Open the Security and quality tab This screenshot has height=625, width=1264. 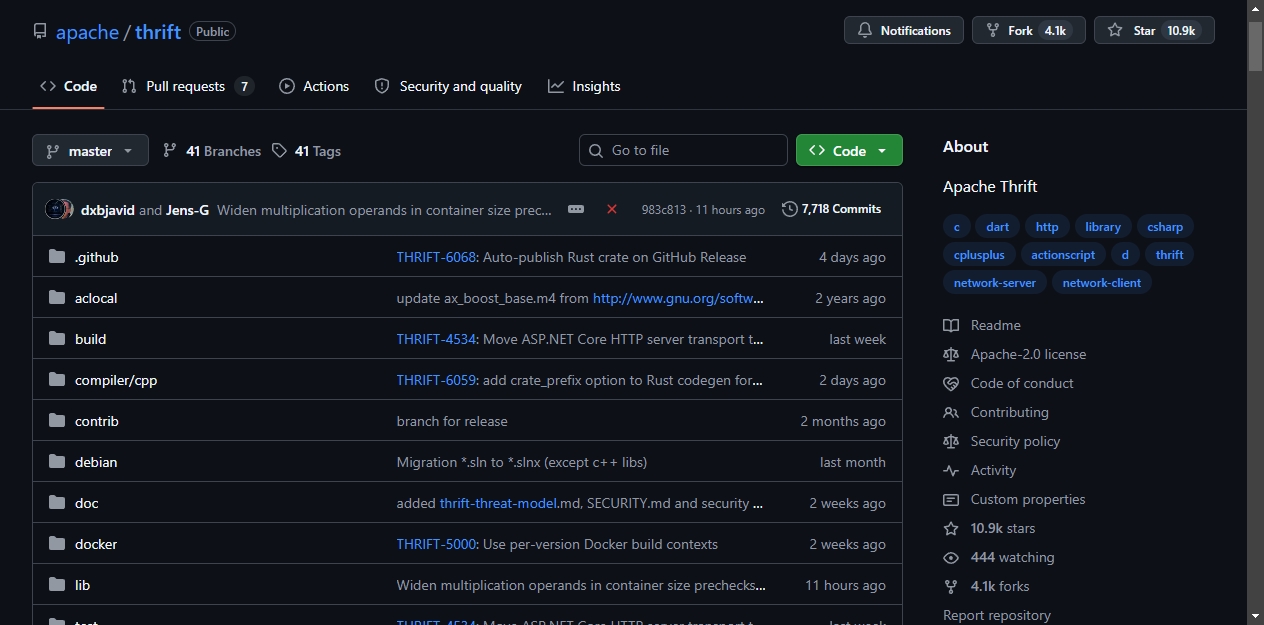[448, 86]
